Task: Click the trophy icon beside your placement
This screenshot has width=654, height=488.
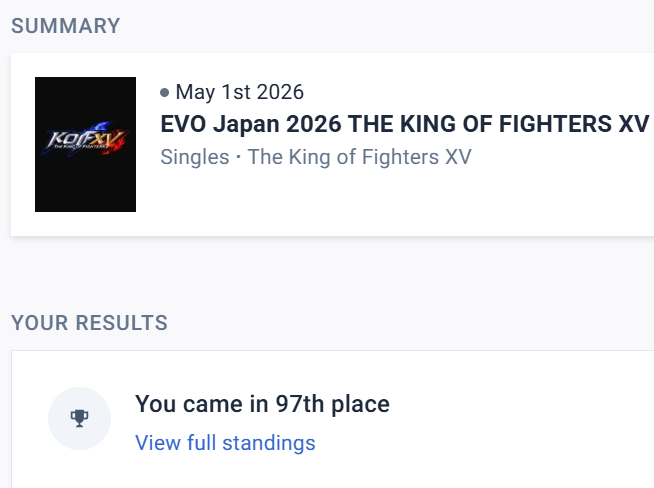Action: click(79, 418)
